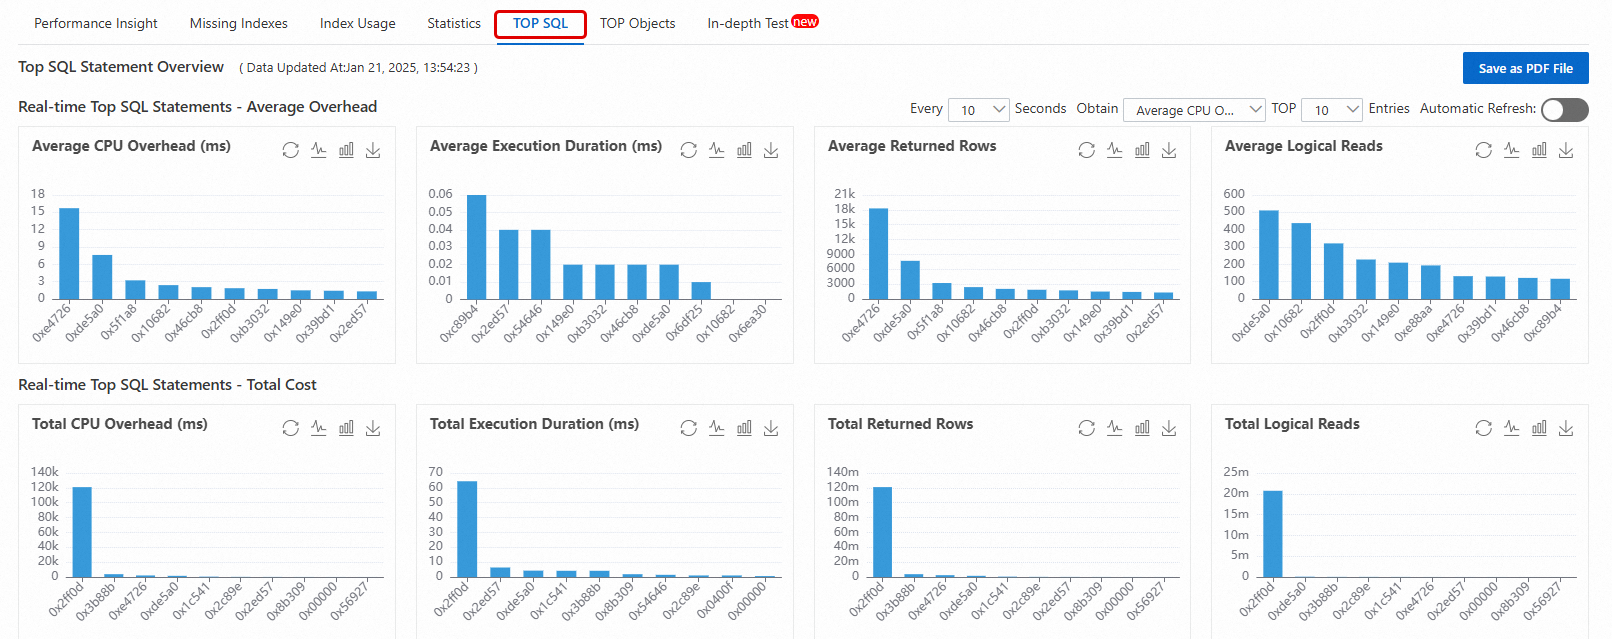
Task: Download the Average CPU Overhead chart
Action: (x=373, y=150)
